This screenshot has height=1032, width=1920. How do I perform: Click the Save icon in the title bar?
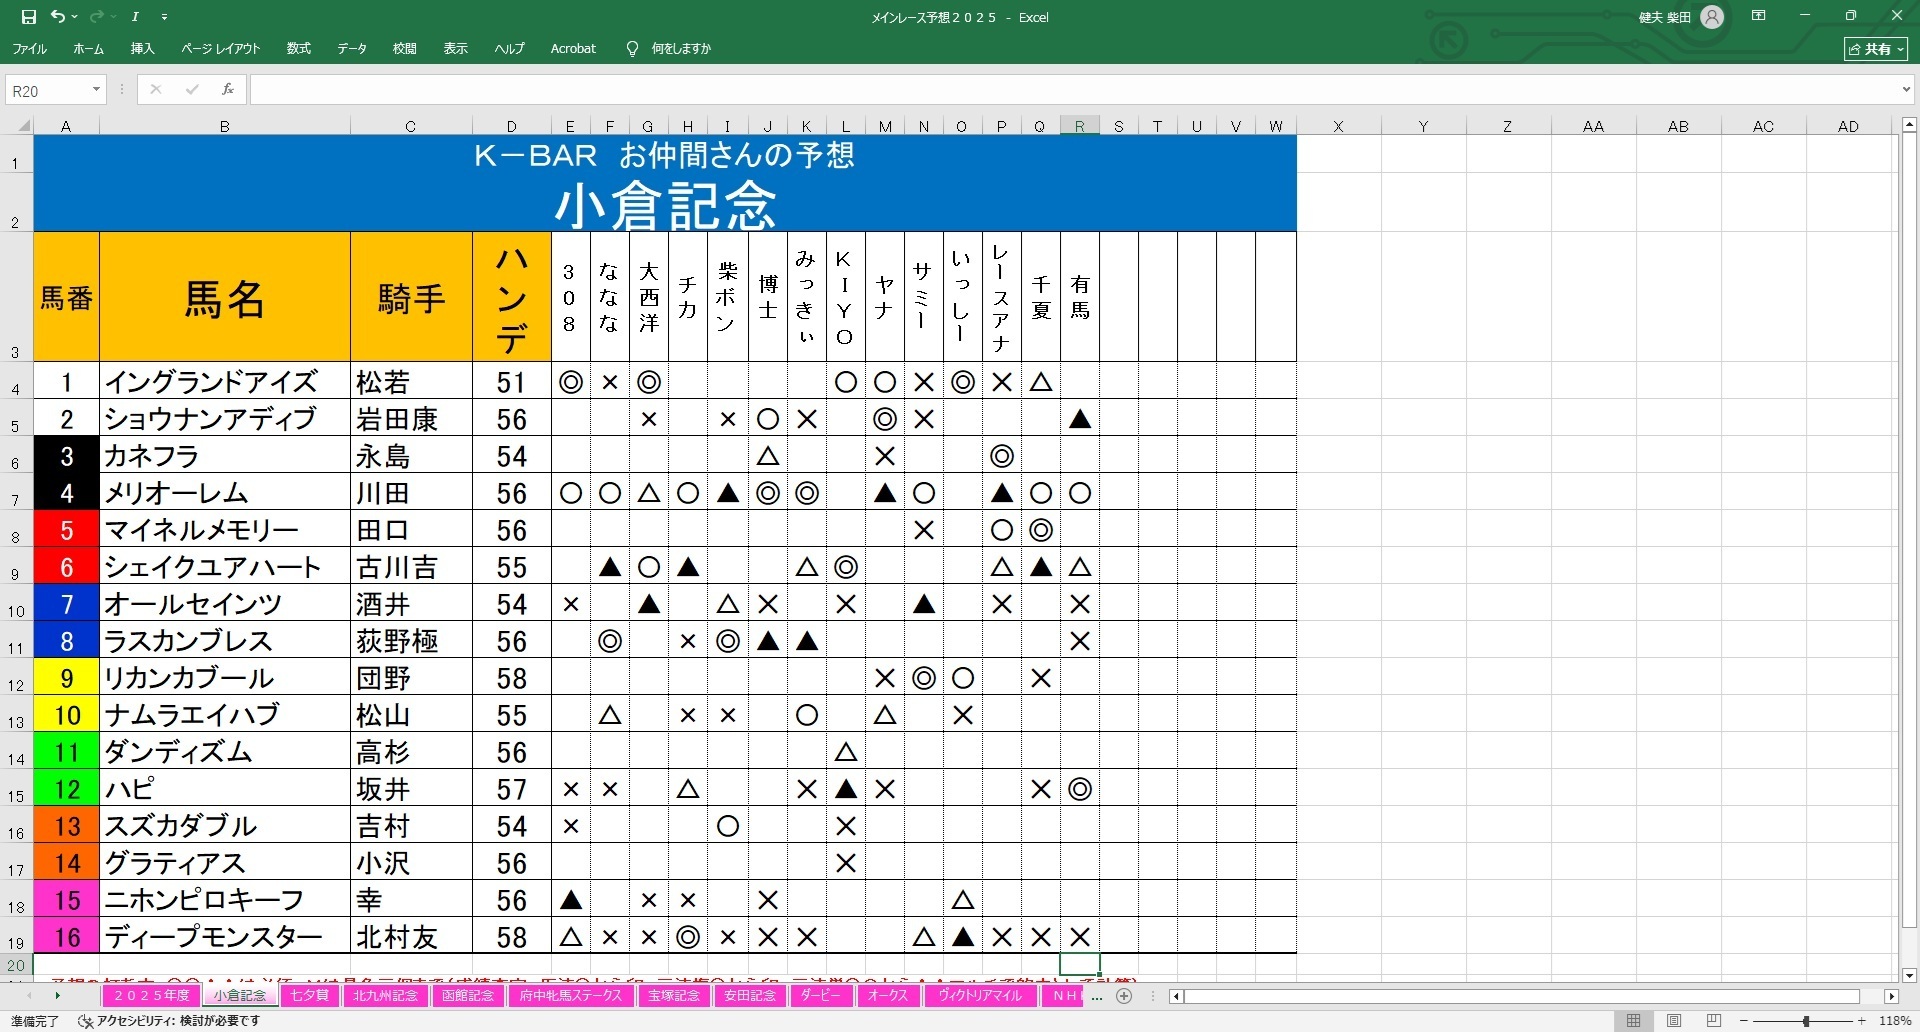28,17
